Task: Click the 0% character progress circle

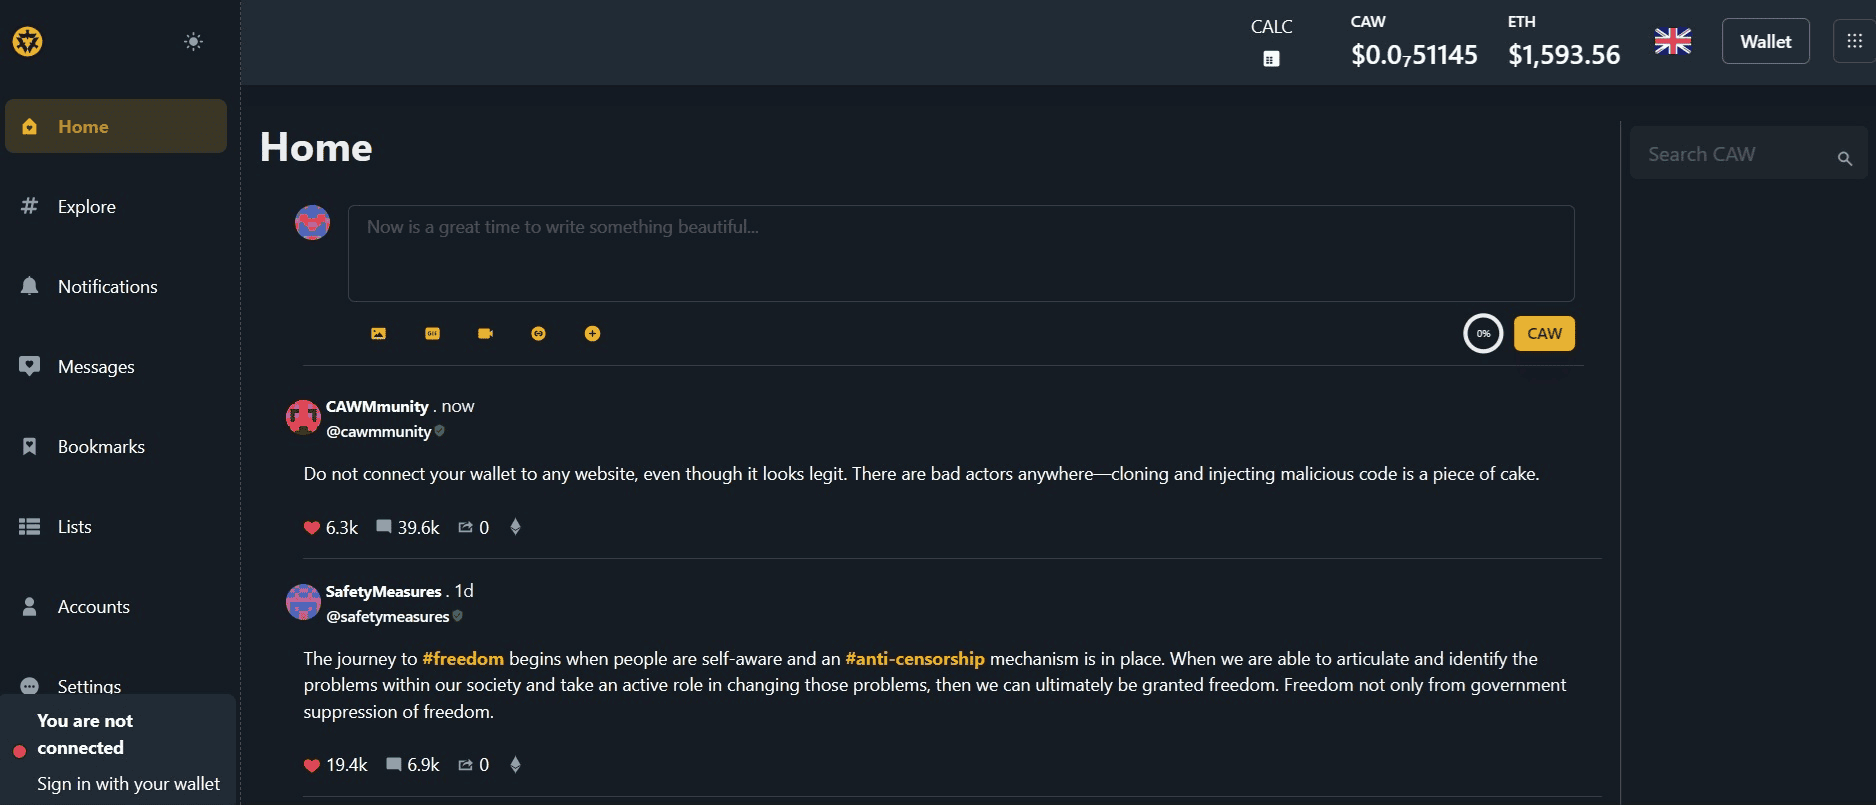Action: pos(1483,334)
